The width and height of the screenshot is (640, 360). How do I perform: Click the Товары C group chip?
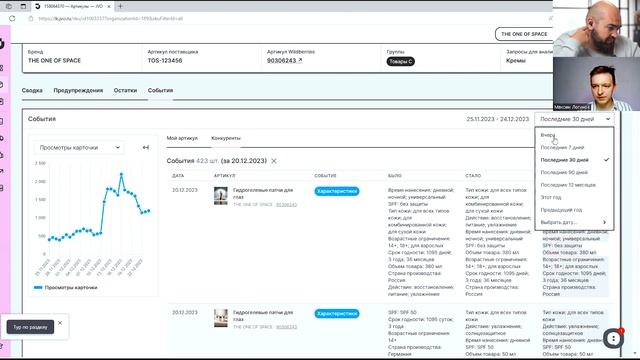pos(400,61)
